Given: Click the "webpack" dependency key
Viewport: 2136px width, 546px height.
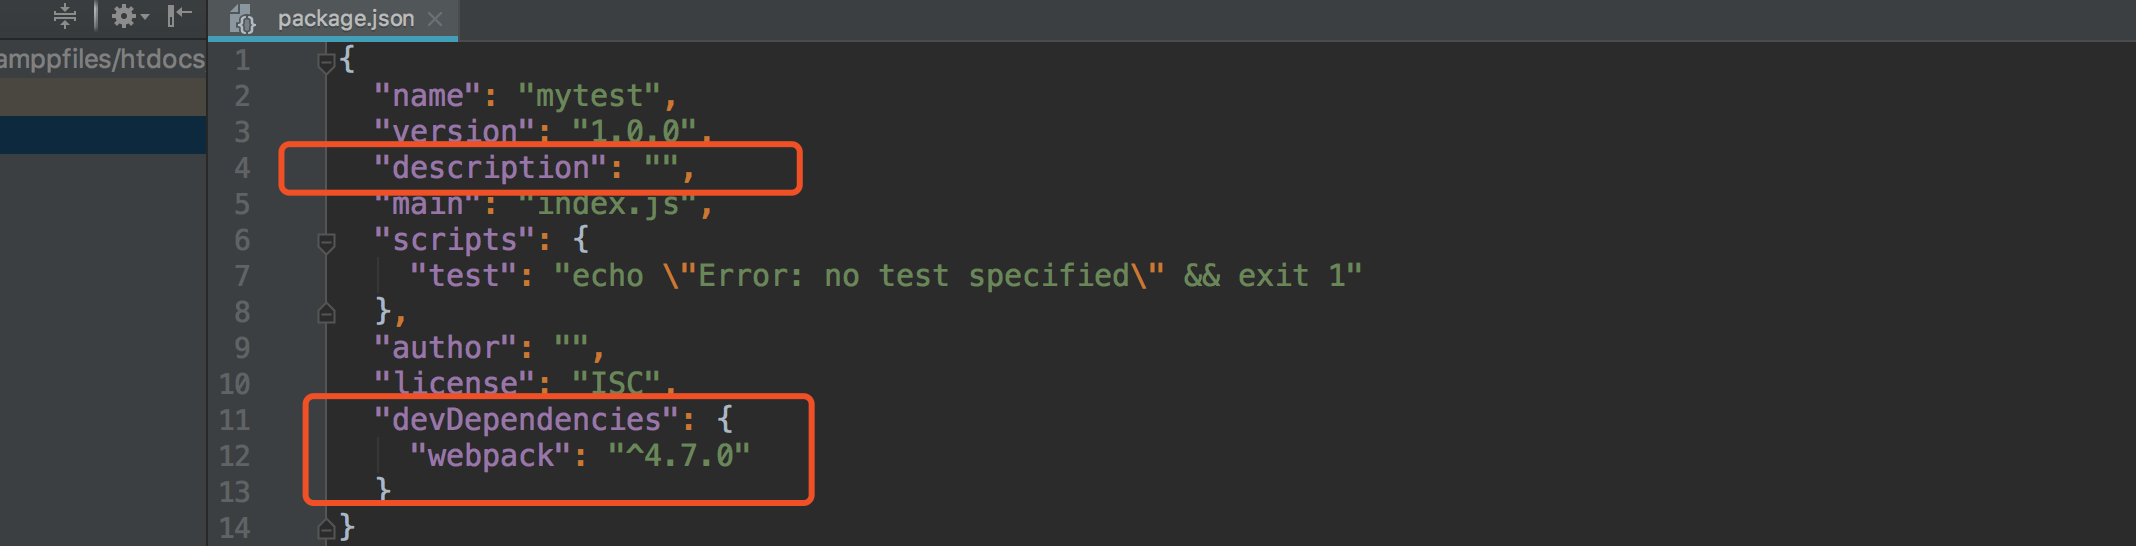Looking at the screenshot, I should coord(490,456).
